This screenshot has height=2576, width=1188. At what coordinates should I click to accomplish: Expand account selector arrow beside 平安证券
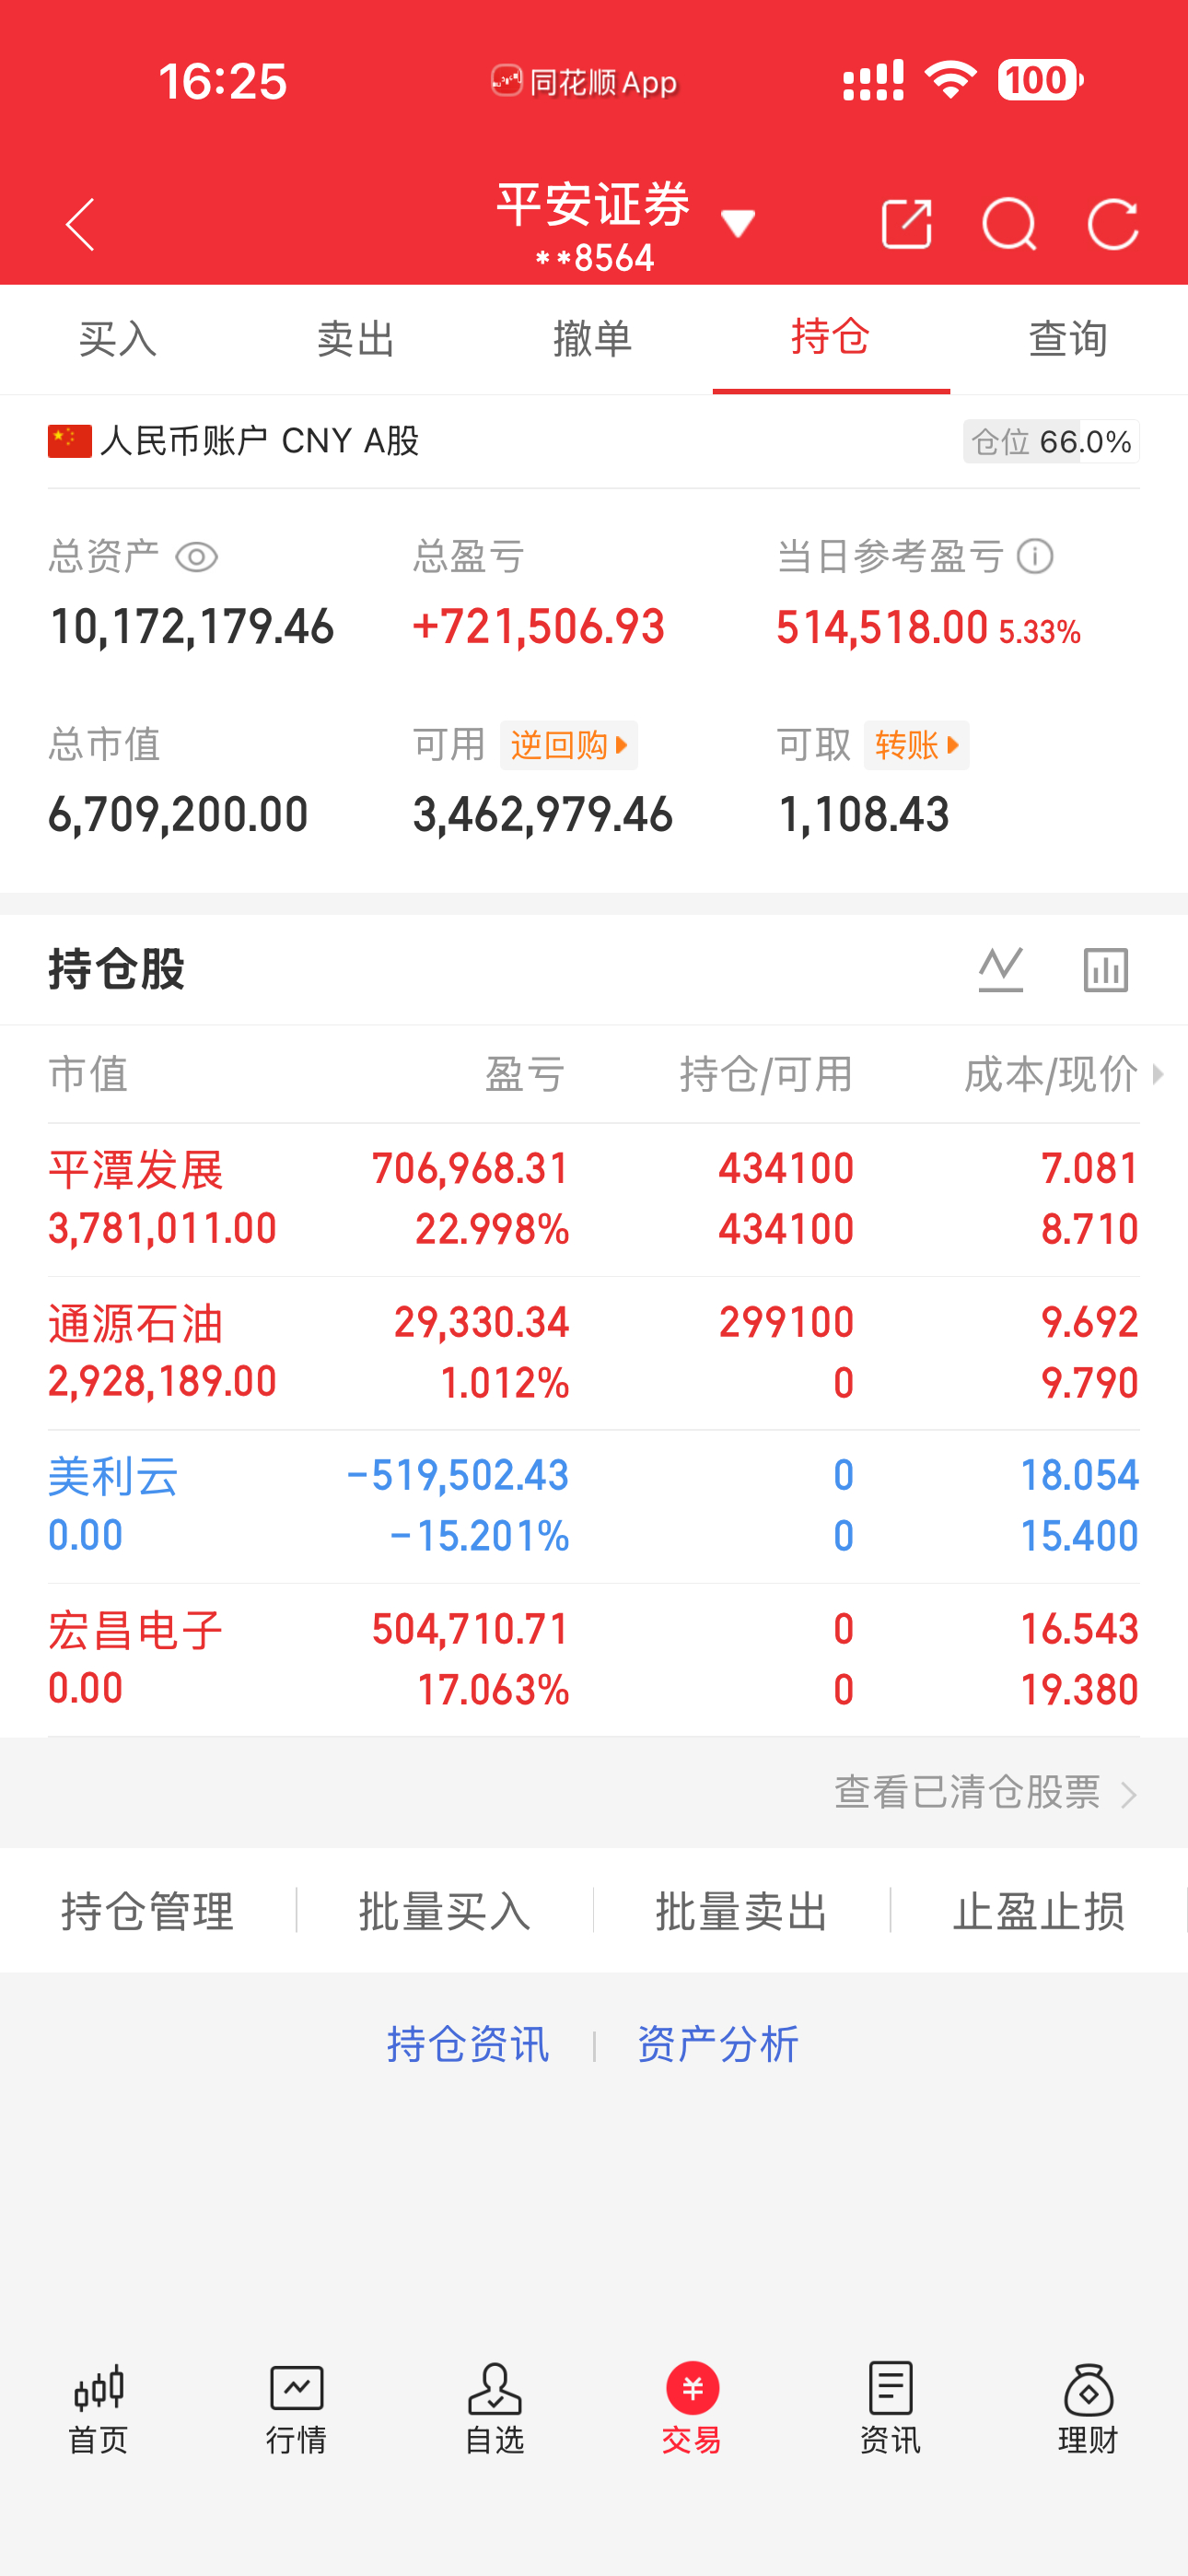[x=738, y=224]
